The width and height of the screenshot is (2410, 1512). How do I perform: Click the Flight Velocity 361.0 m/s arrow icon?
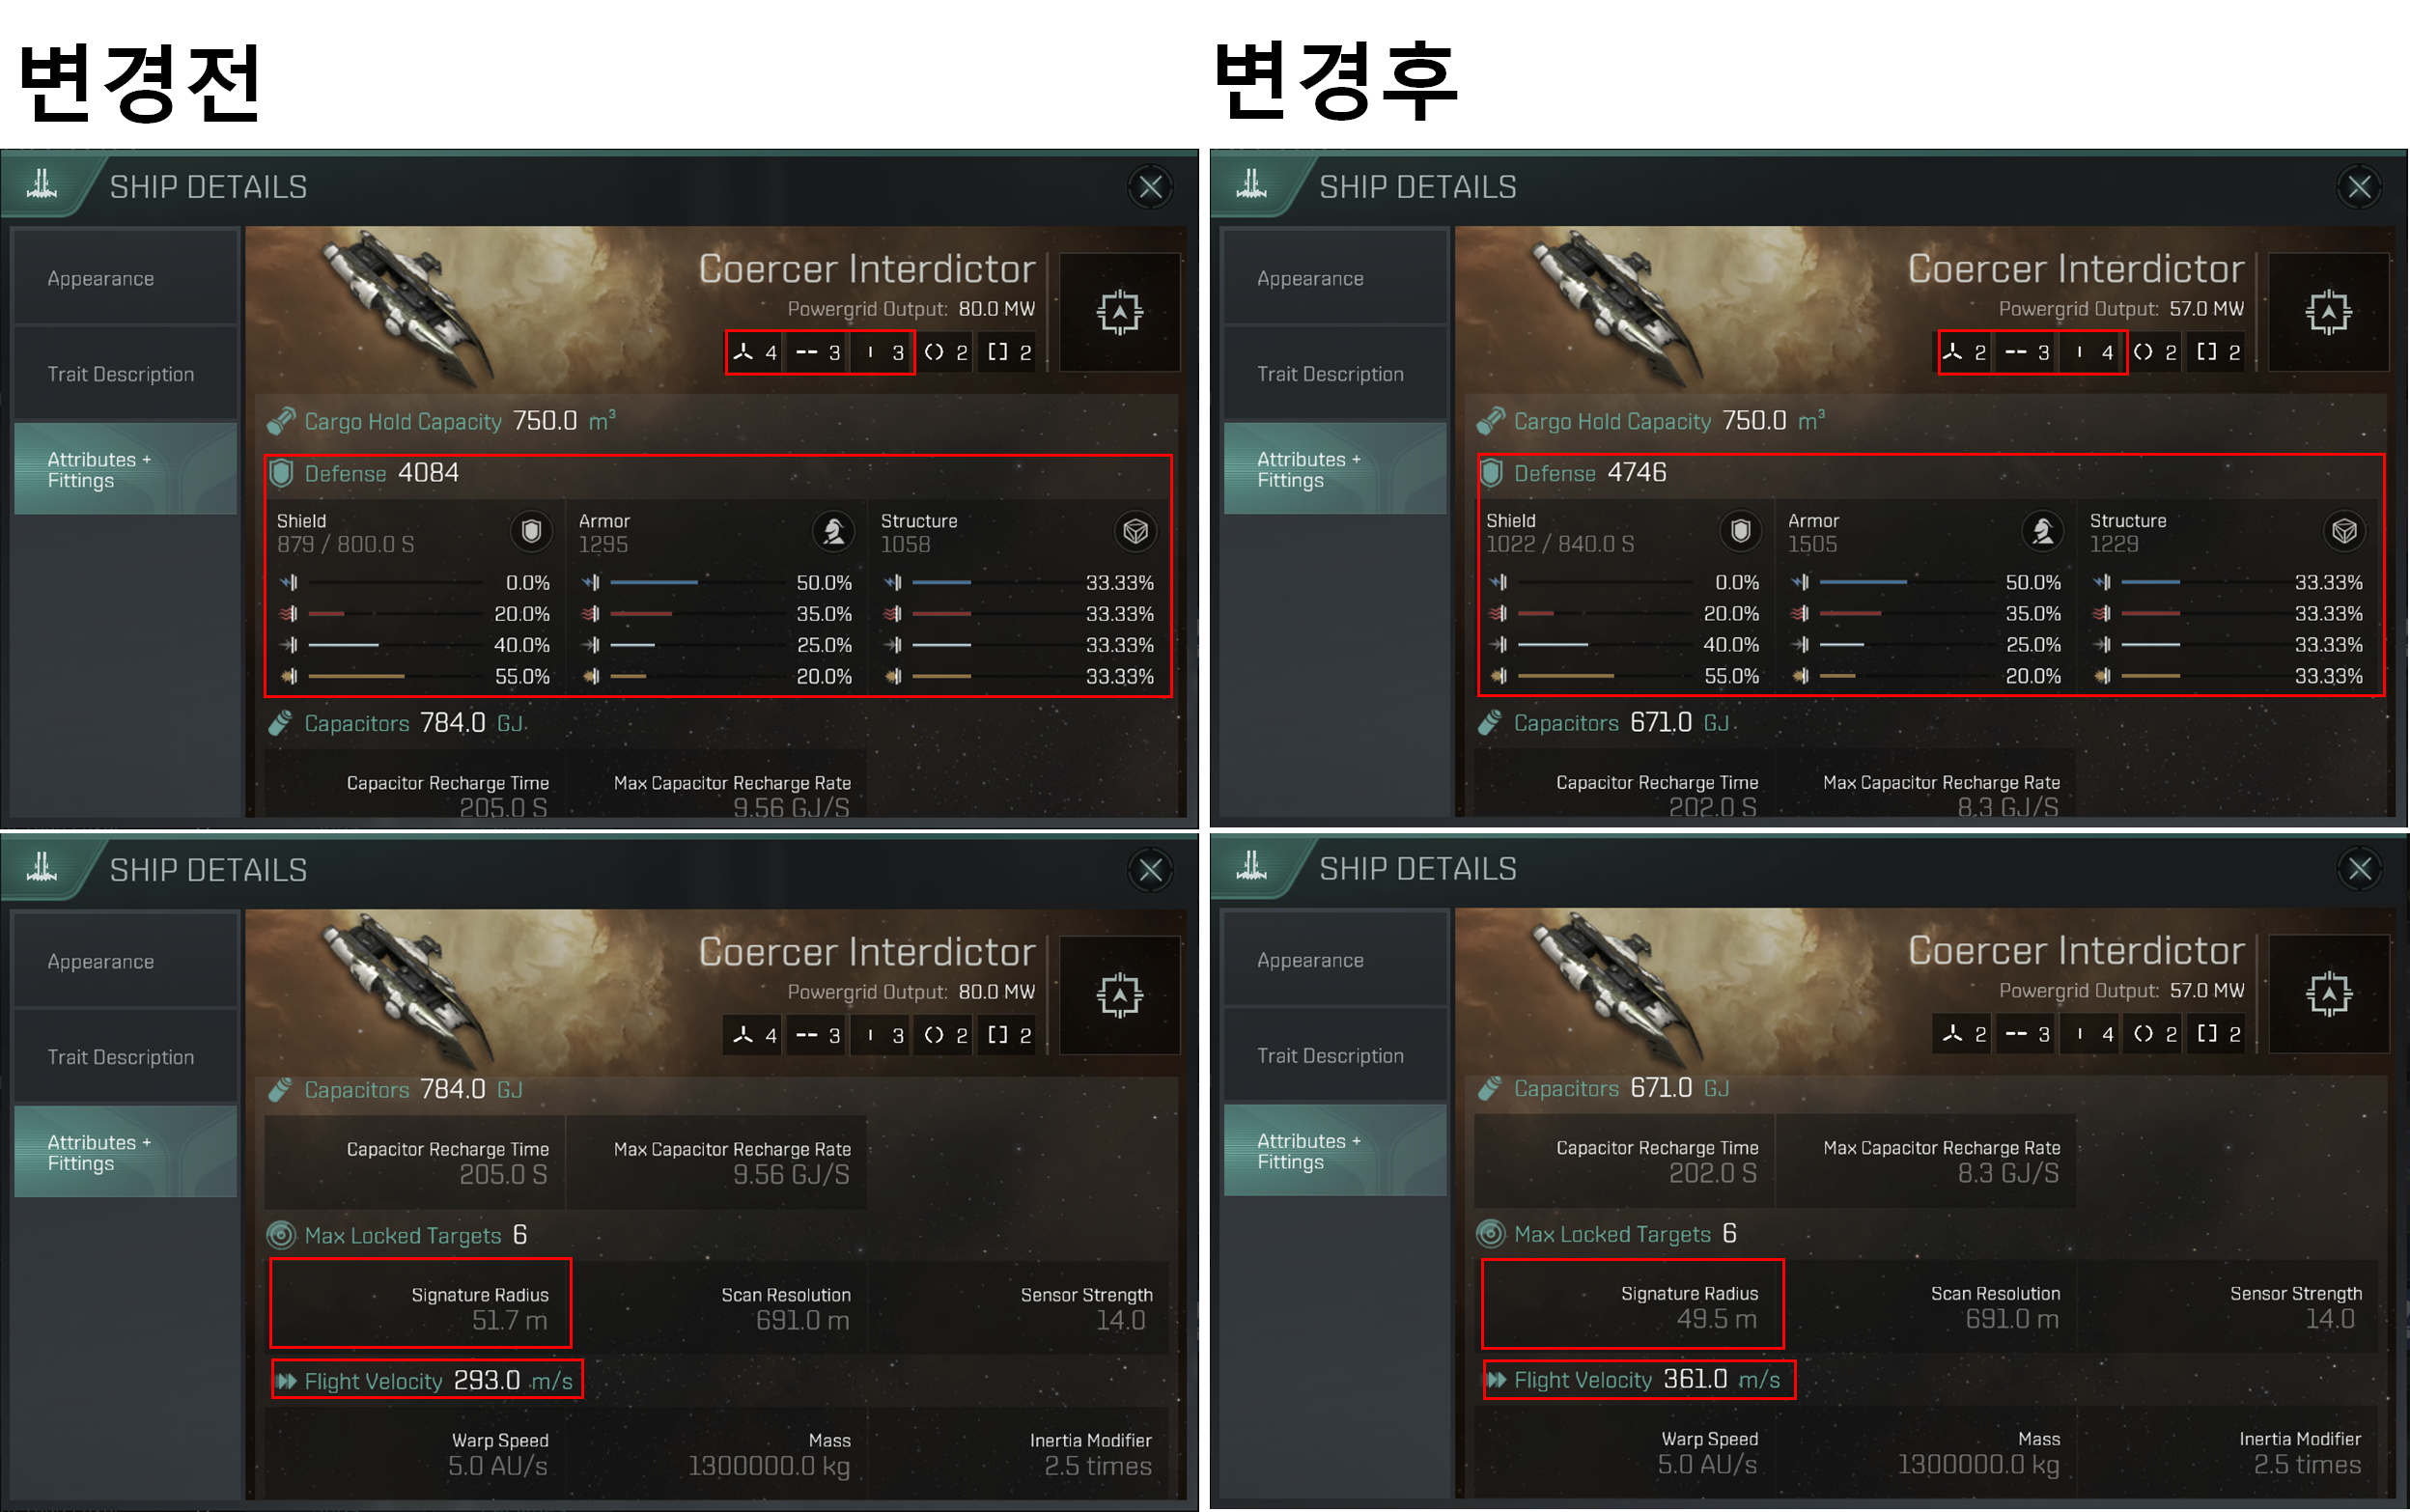point(1496,1380)
